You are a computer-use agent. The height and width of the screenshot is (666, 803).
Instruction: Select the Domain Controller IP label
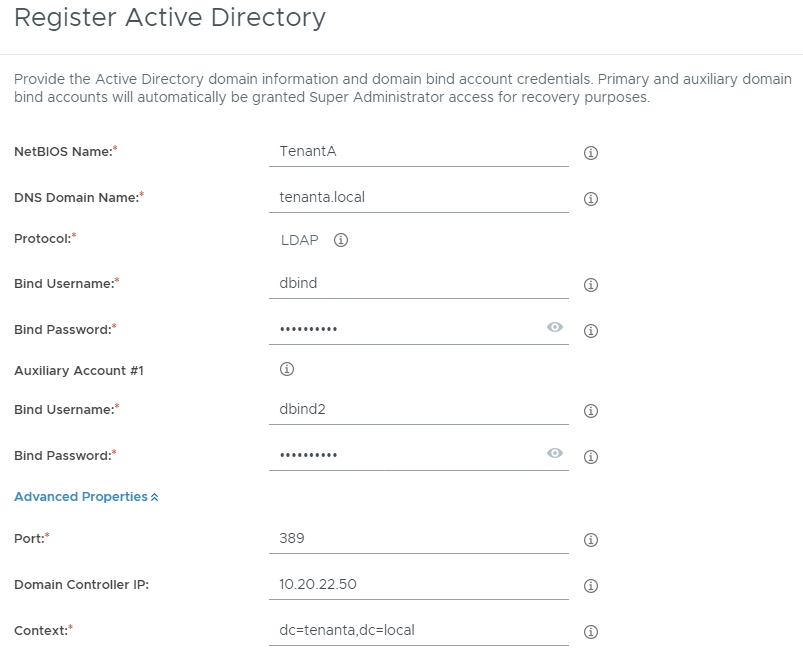(x=81, y=585)
